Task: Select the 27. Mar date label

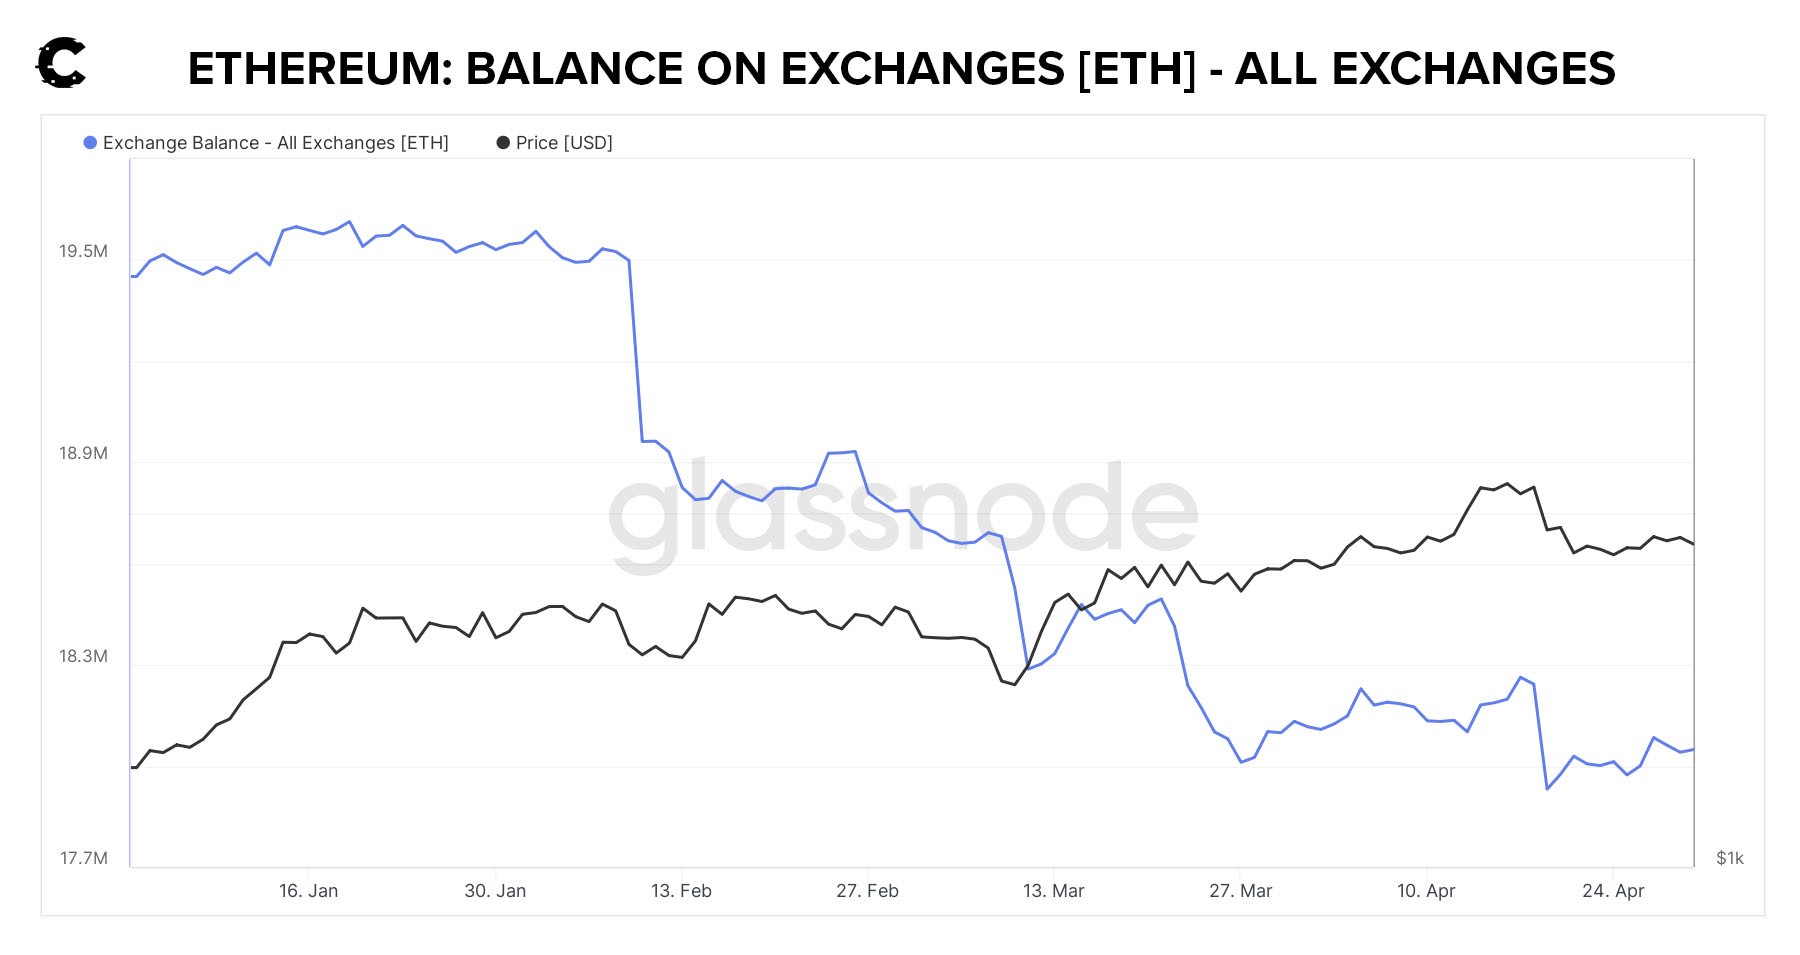Action: (1240, 891)
